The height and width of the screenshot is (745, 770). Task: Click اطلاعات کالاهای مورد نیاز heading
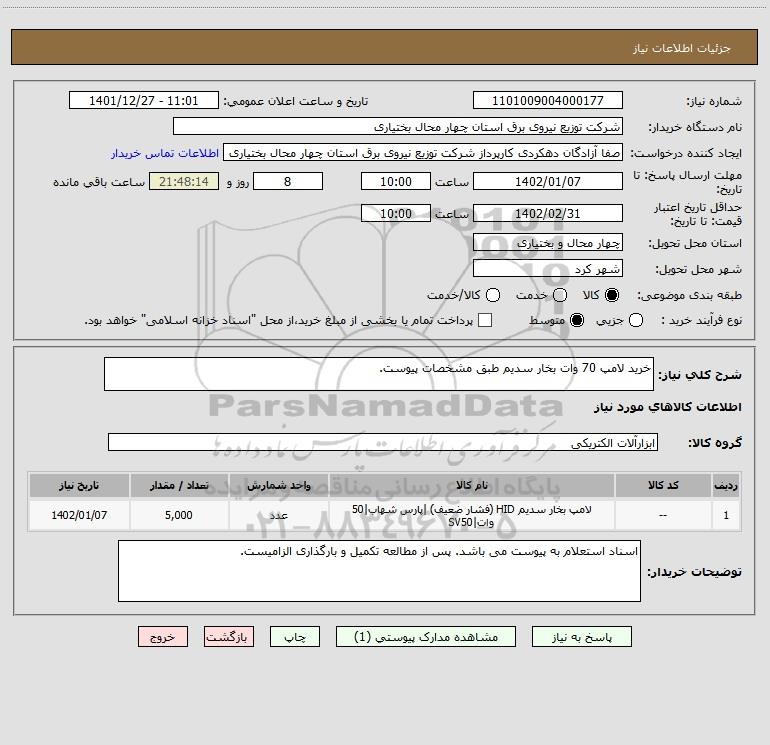tap(668, 407)
